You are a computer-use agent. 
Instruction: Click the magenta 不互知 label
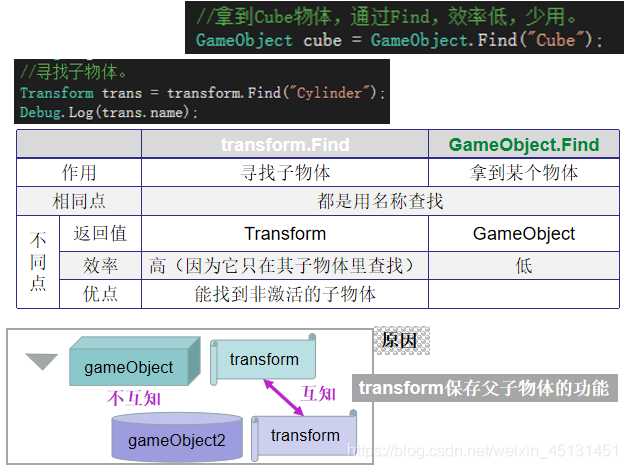click(x=134, y=398)
